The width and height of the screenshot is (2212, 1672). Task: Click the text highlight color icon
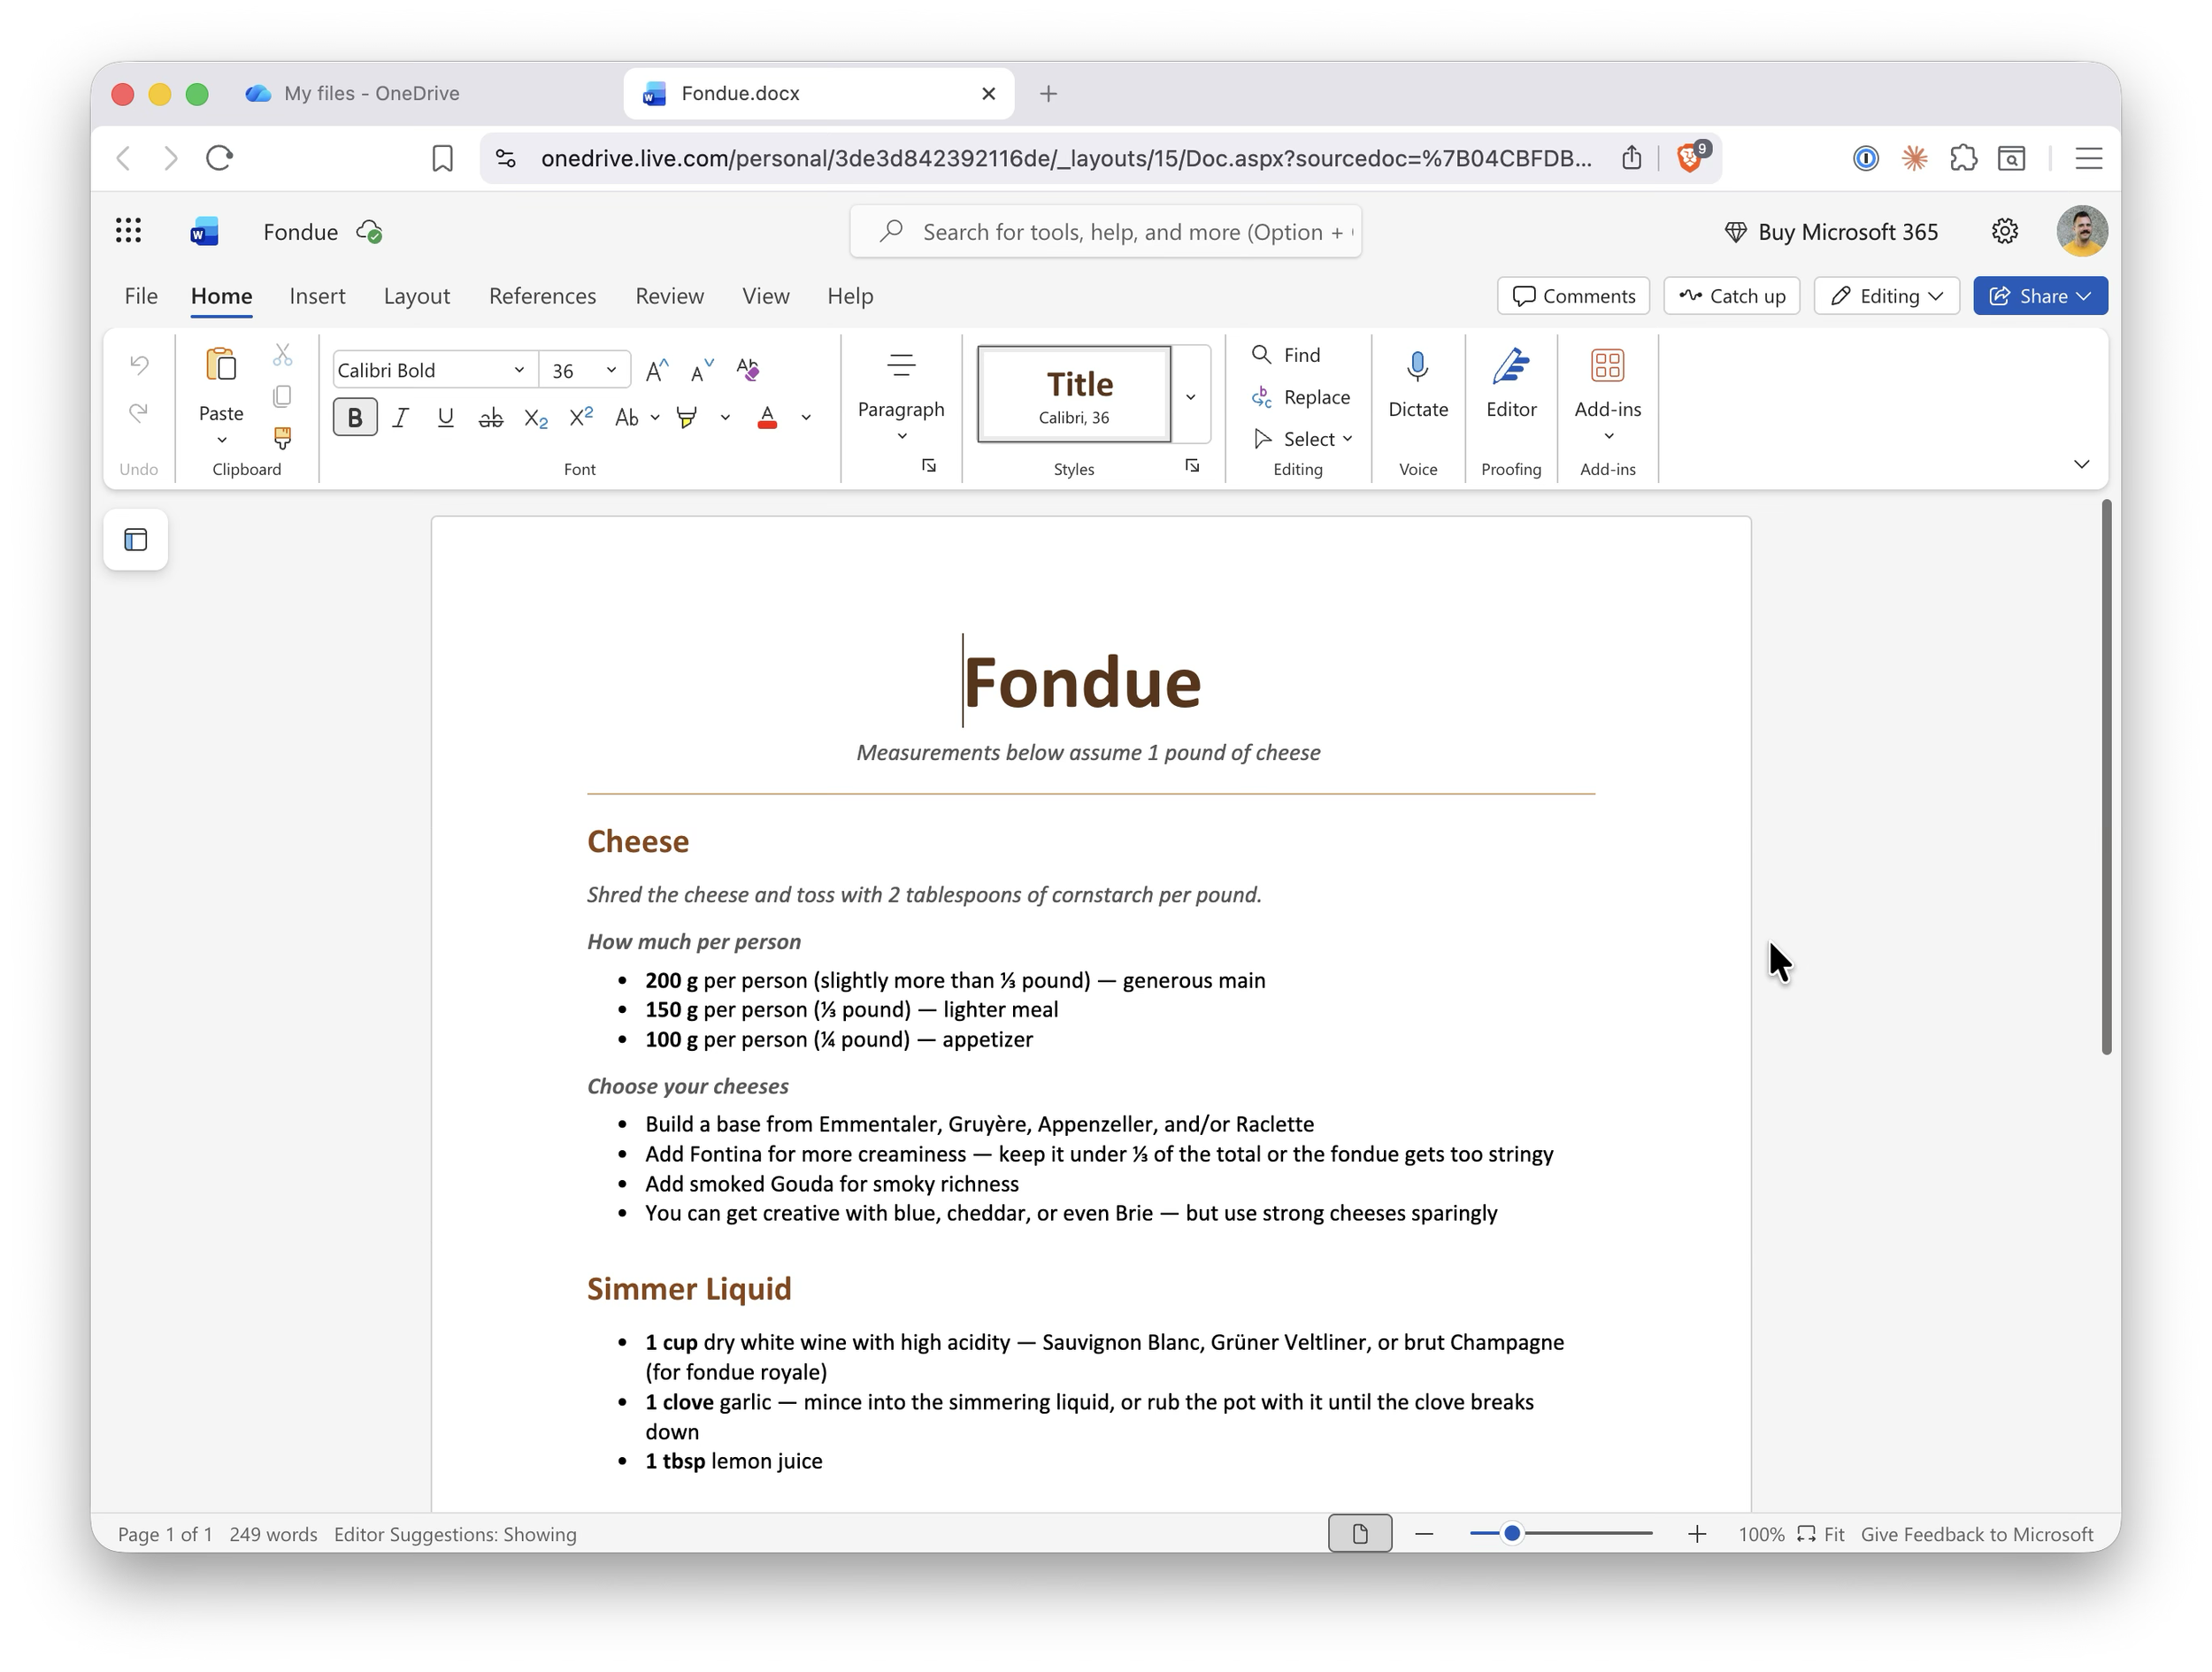pos(687,417)
